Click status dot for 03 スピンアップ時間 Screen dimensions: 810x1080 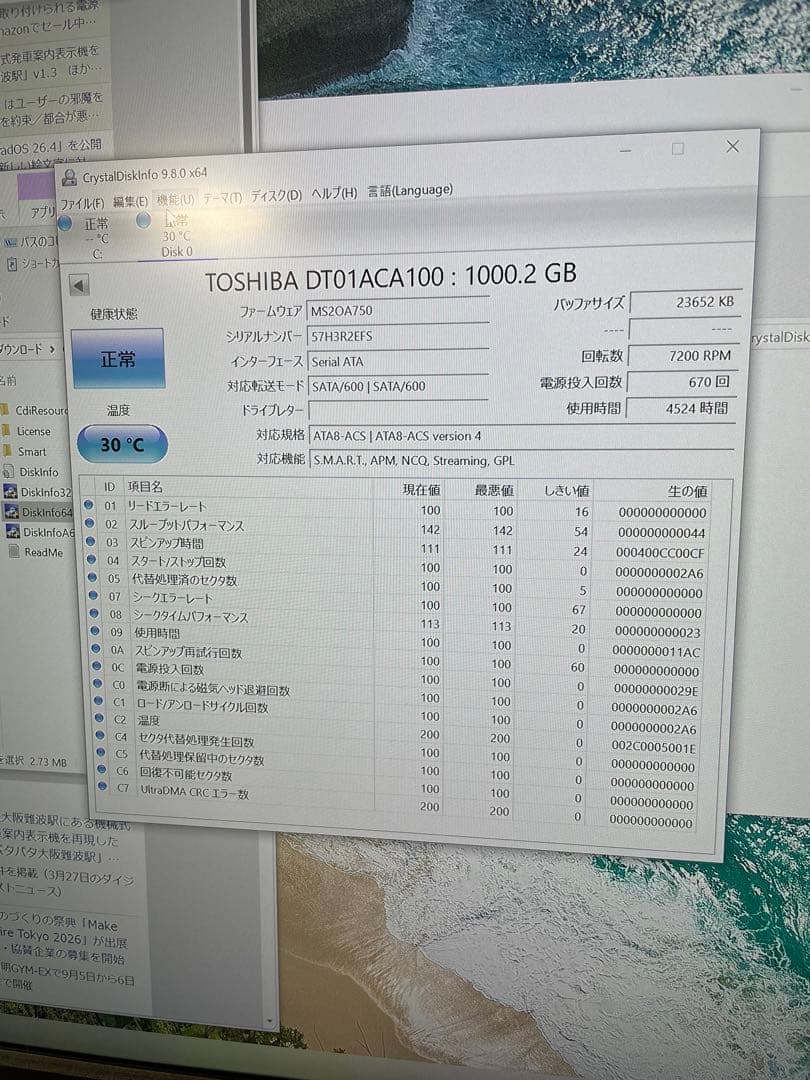(90, 541)
